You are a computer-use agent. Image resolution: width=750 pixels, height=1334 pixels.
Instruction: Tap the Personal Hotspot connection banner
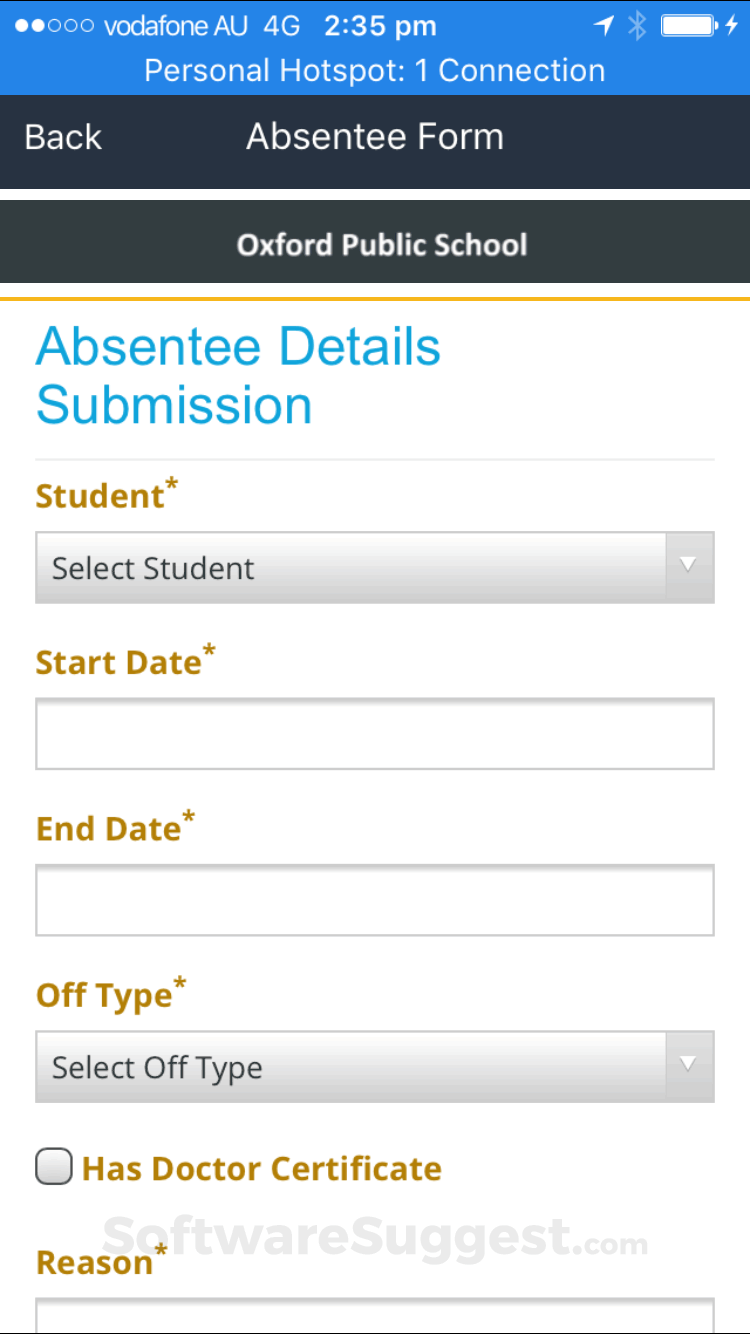374,71
